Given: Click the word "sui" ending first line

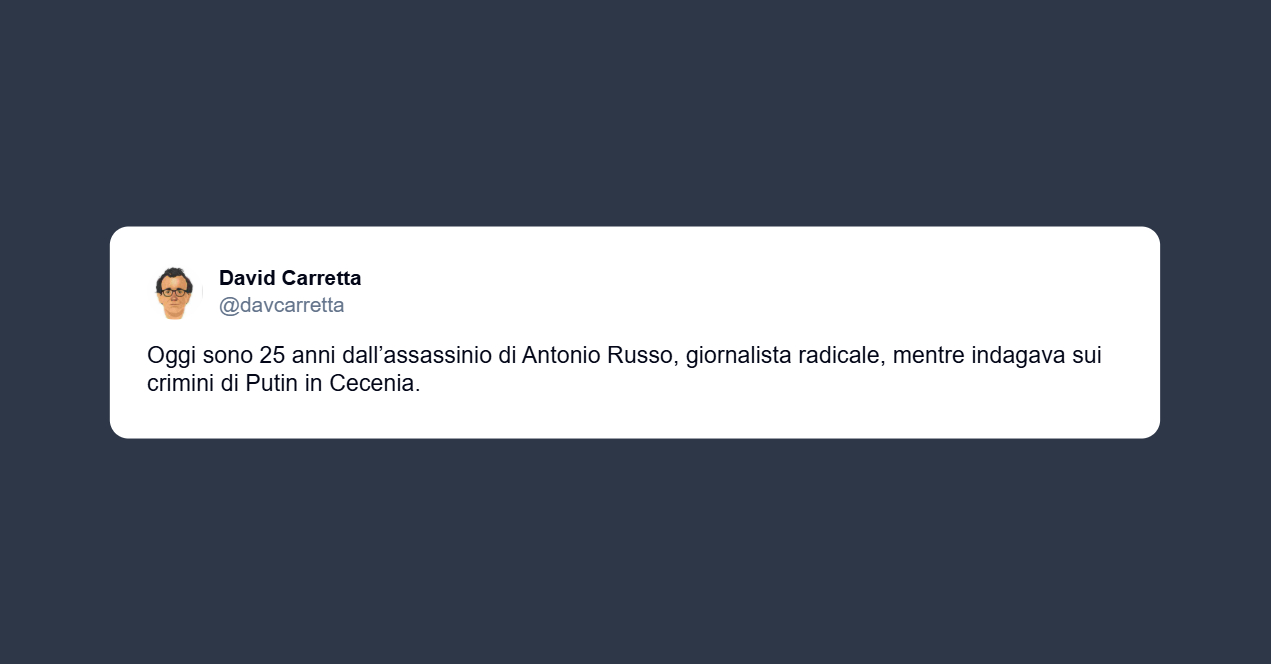Looking at the screenshot, I should [x=1087, y=356].
